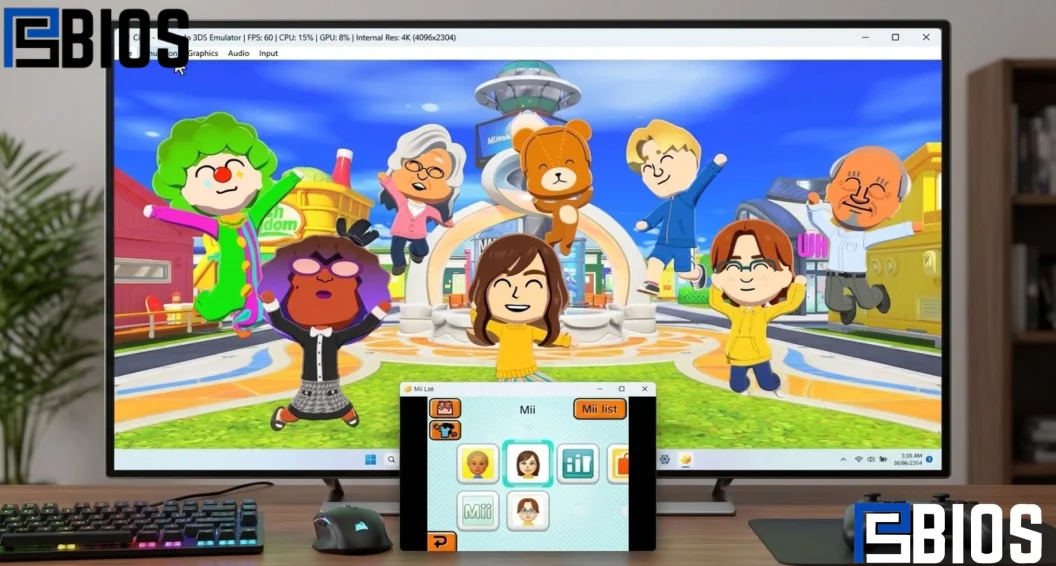Close the 3DS Emulator main window
This screenshot has height=566, width=1056.
click(926, 37)
